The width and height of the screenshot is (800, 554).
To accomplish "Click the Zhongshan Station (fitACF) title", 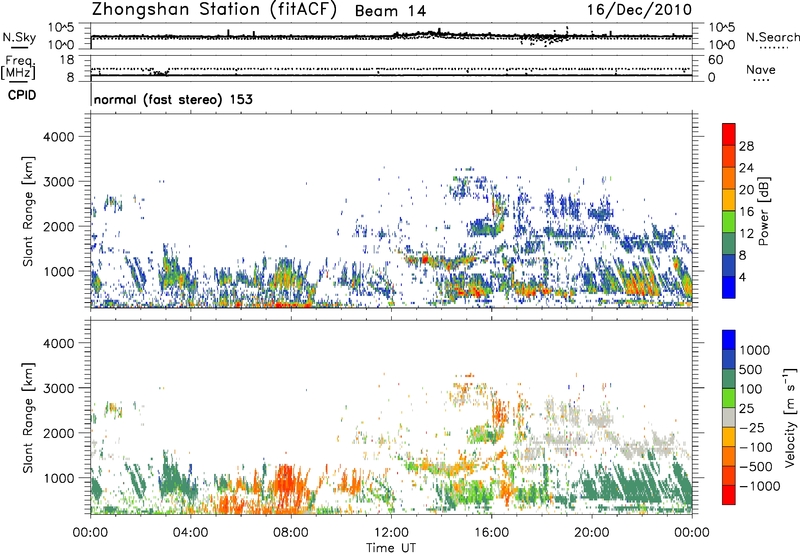I will tap(214, 10).
